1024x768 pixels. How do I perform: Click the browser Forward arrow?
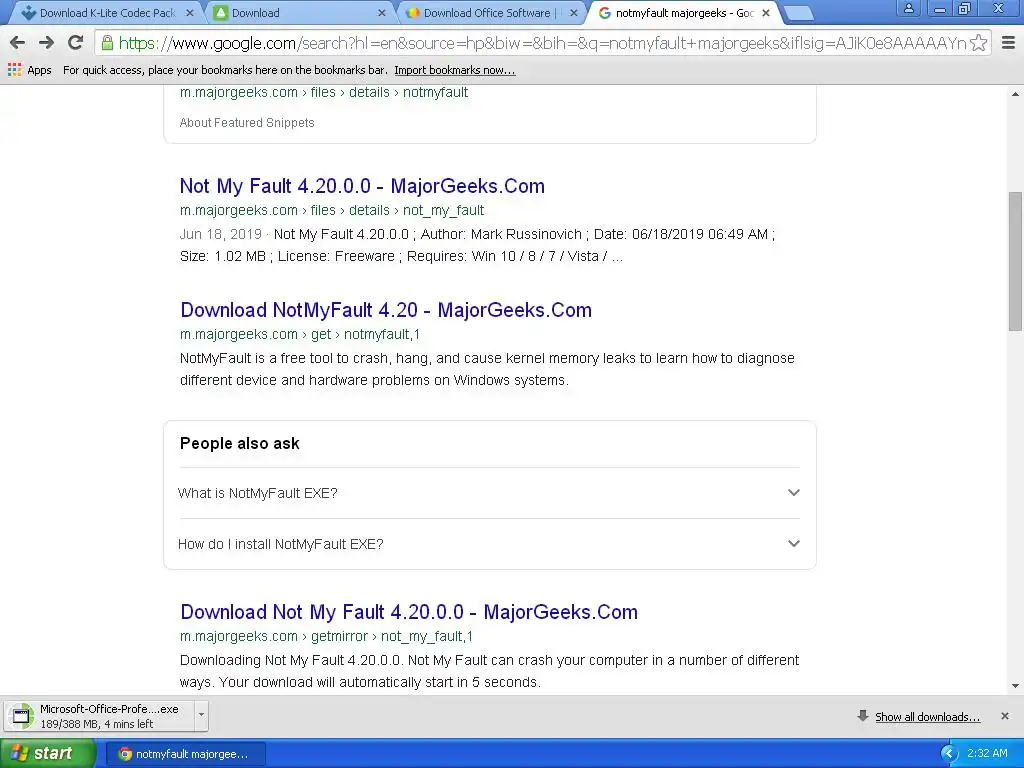(46, 43)
